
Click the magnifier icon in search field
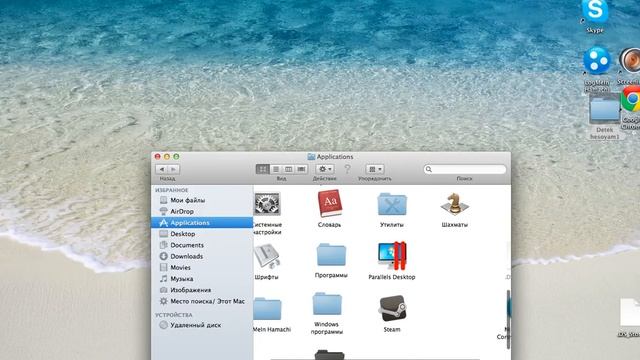(x=429, y=169)
